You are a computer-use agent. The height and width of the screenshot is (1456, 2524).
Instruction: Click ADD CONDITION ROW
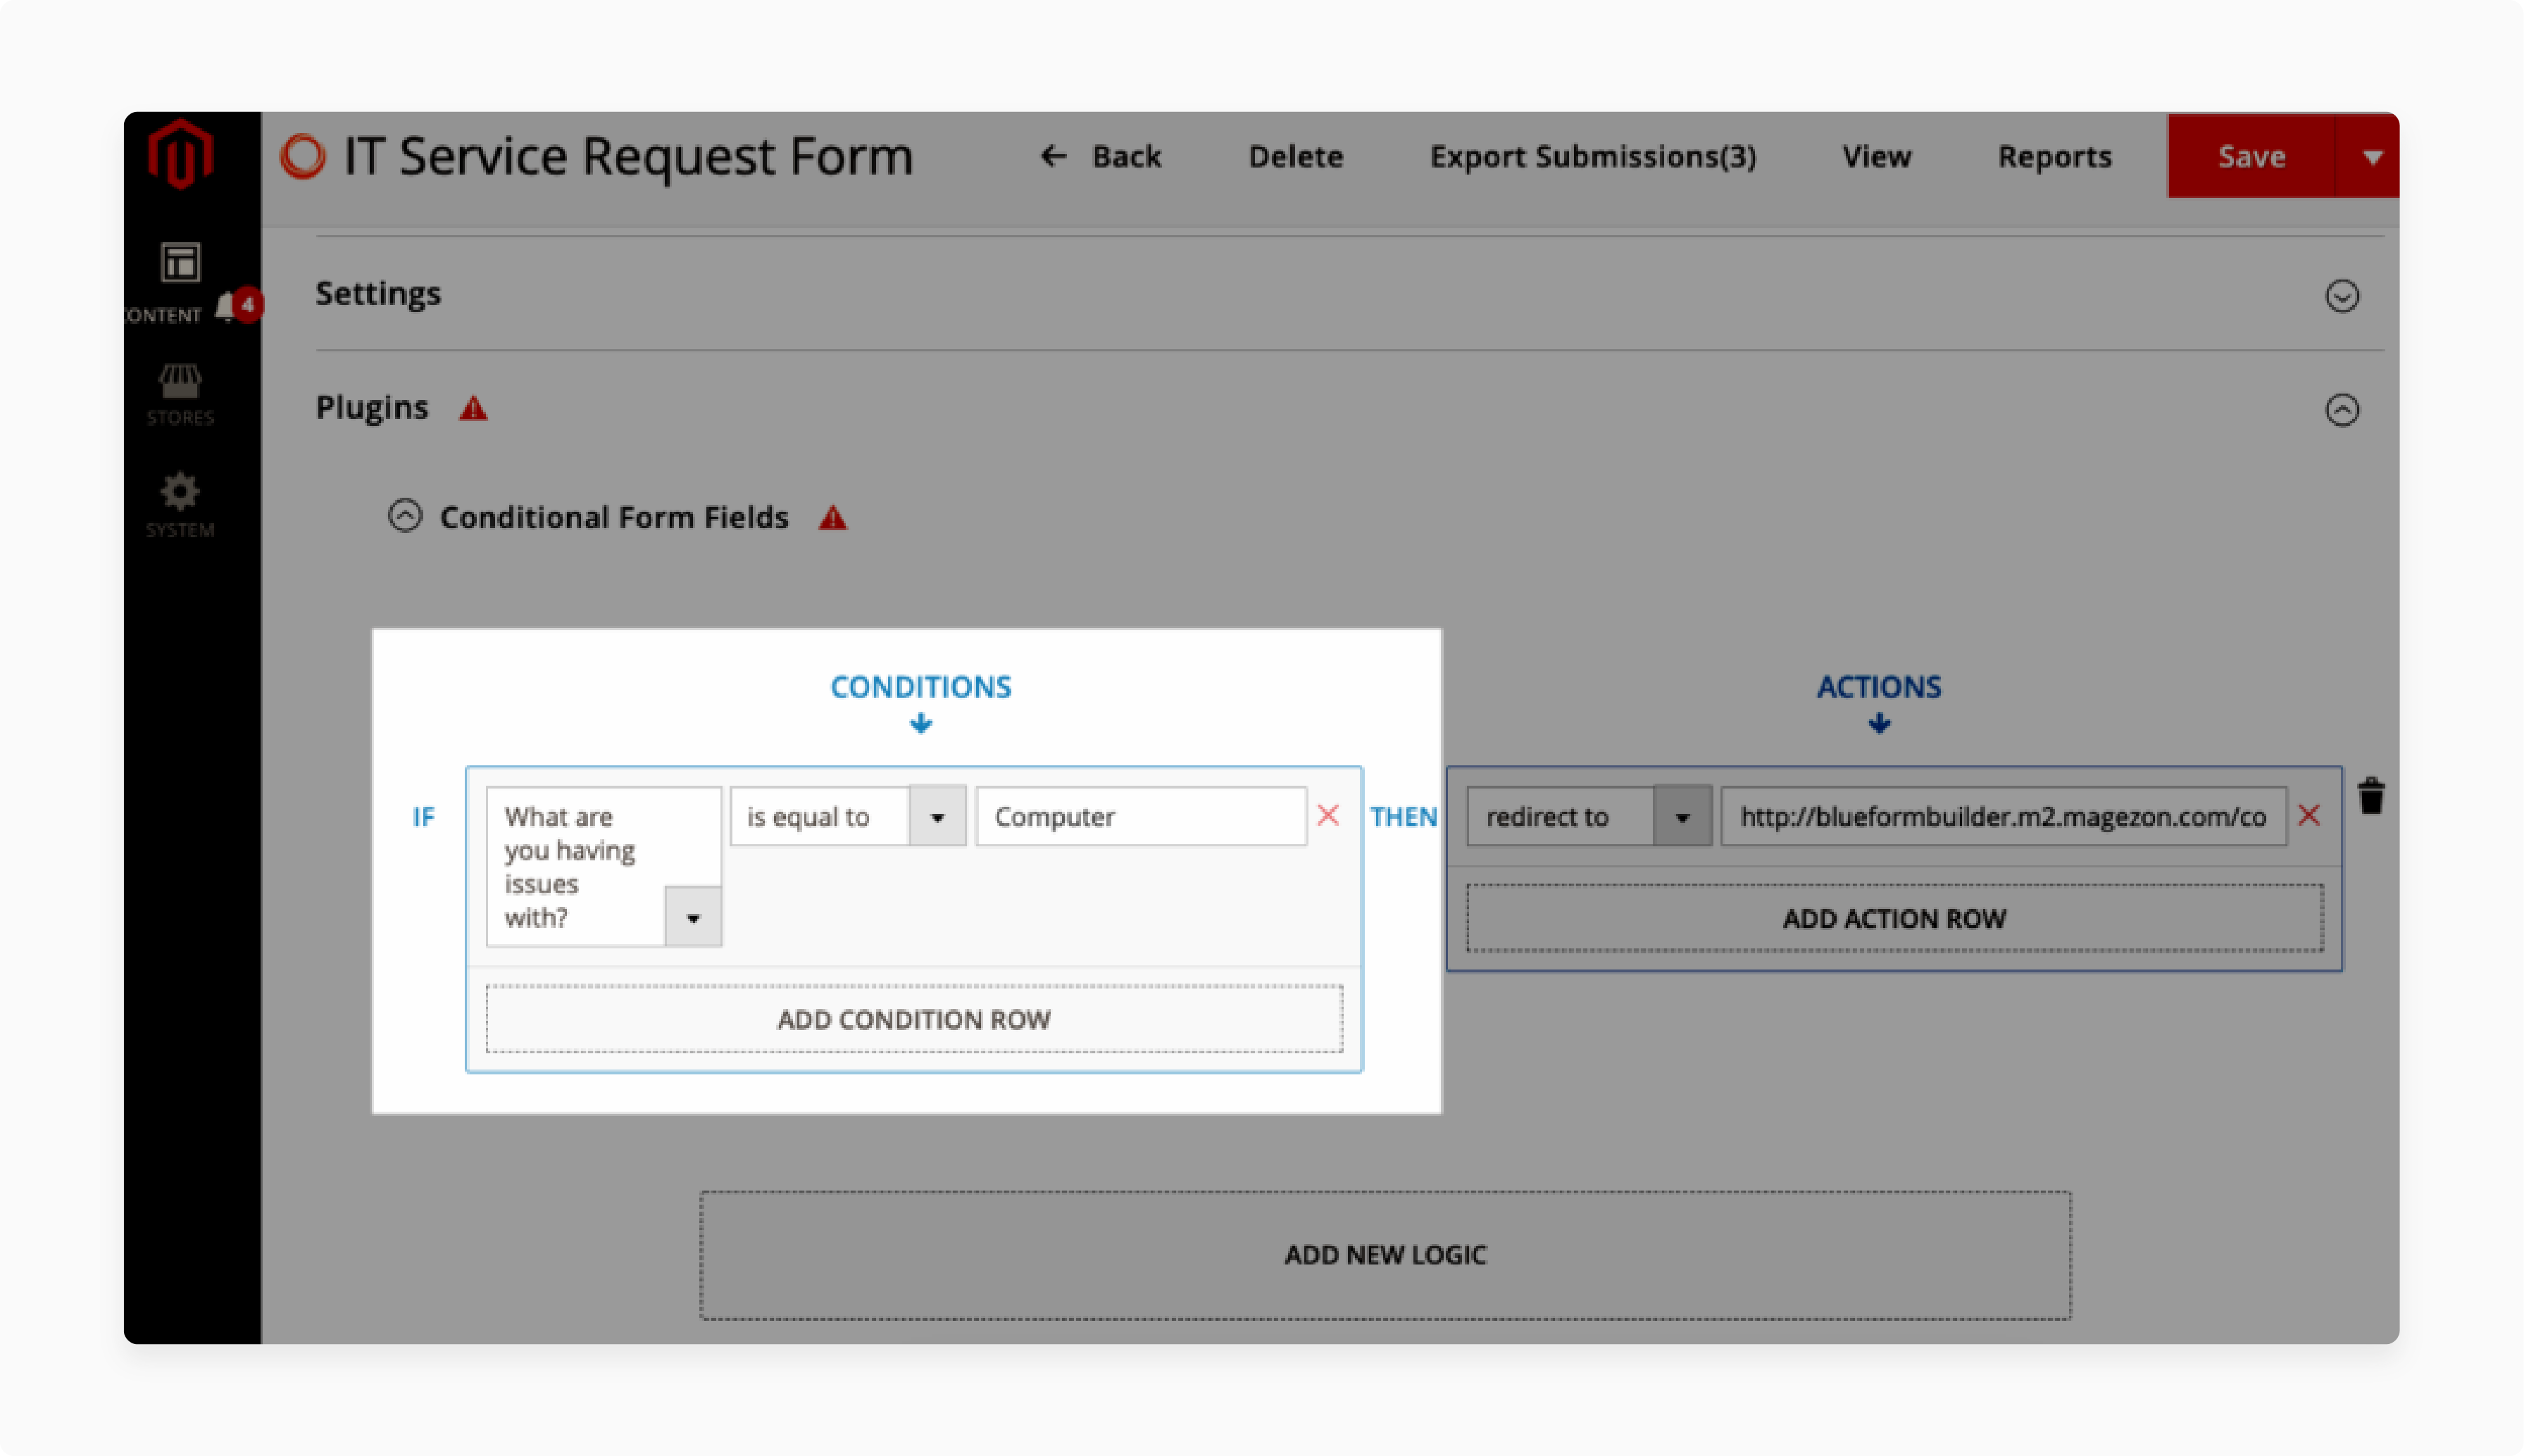click(914, 1019)
